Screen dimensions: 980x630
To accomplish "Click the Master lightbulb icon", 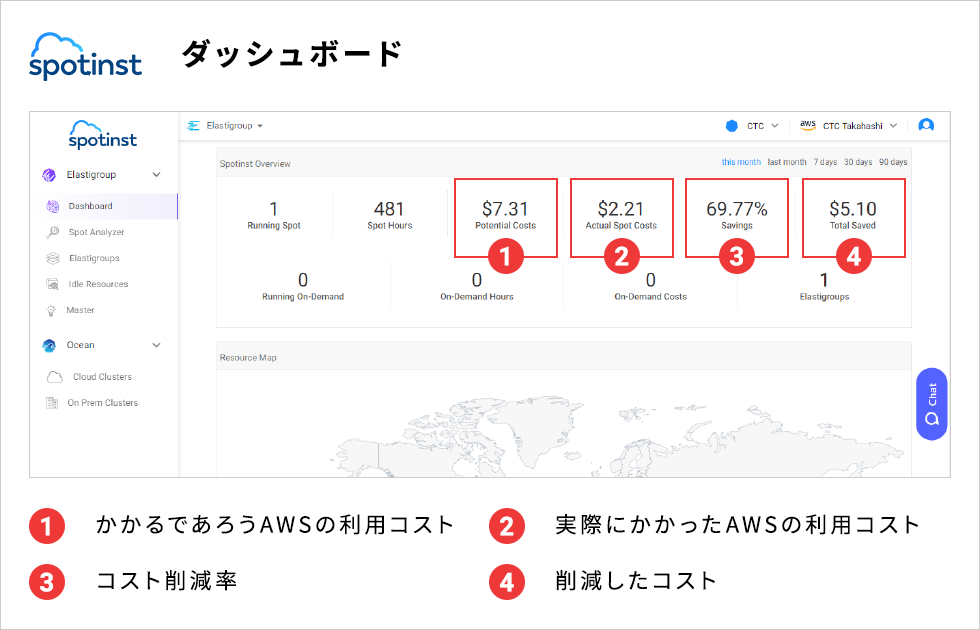I will tap(51, 311).
